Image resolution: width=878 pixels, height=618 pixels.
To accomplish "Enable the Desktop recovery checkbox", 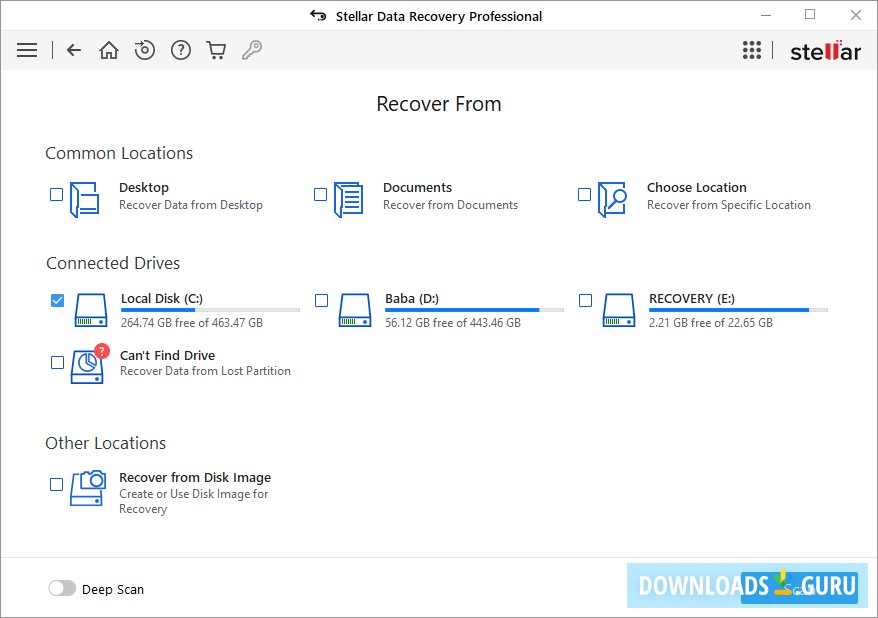I will pos(56,195).
